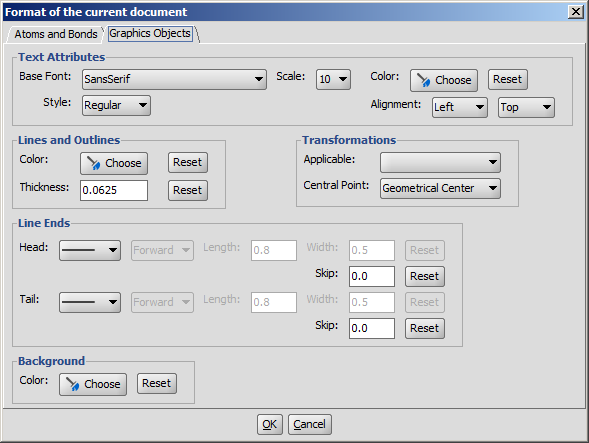
Task: Open the Tail line end style dropdown
Action: click(90, 302)
